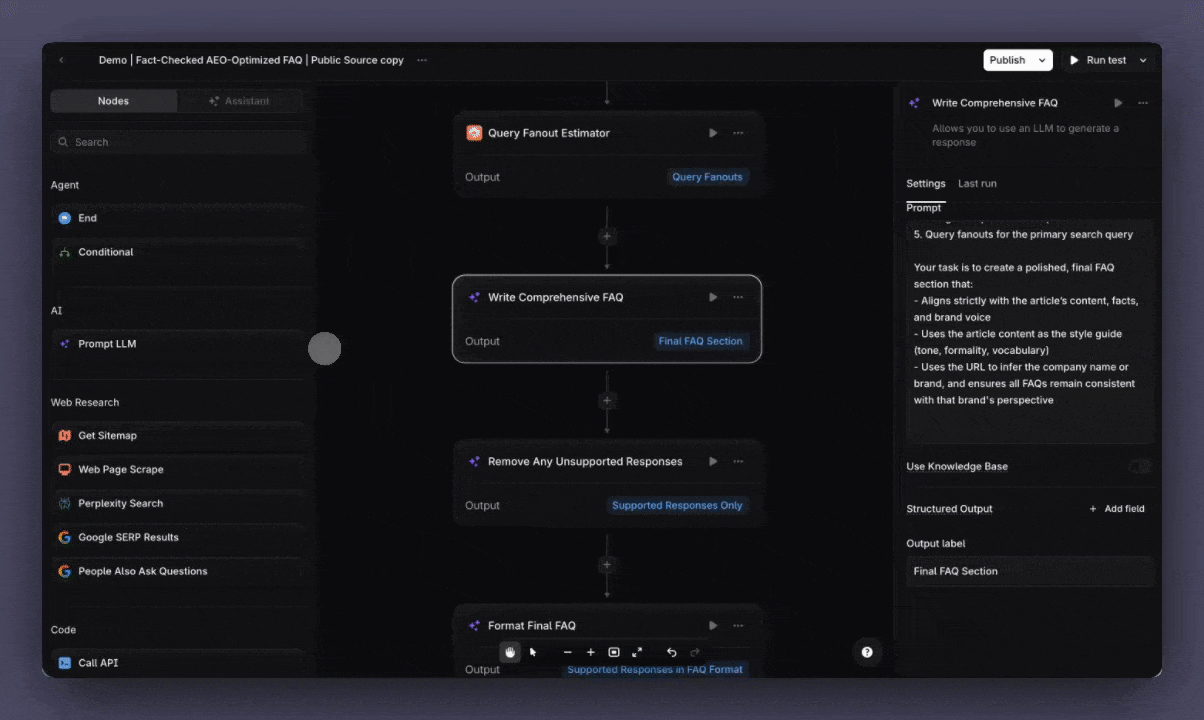Open the Last run tab
This screenshot has width=1204, height=720.
pos(977,184)
